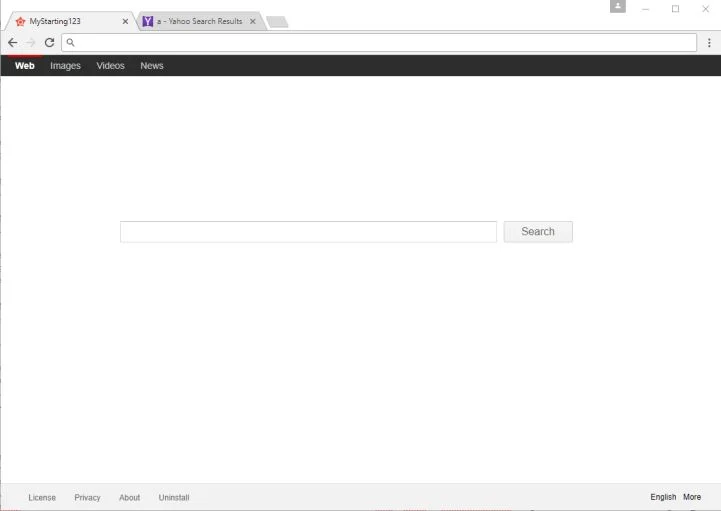Open the user profile icon in title bar

[x=618, y=6]
